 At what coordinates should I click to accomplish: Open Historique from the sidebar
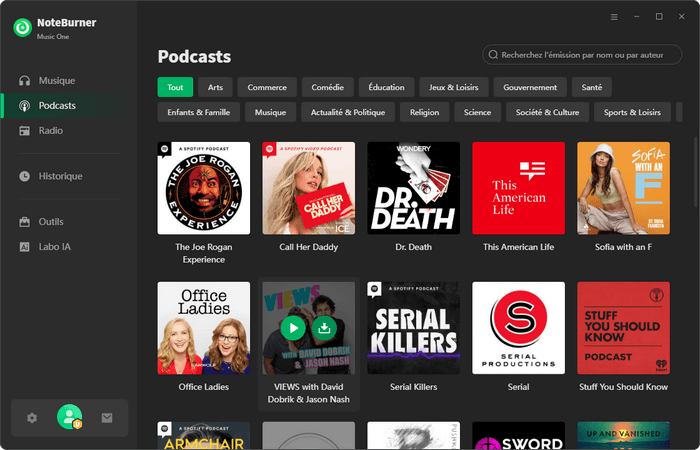pyautogui.click(x=60, y=176)
